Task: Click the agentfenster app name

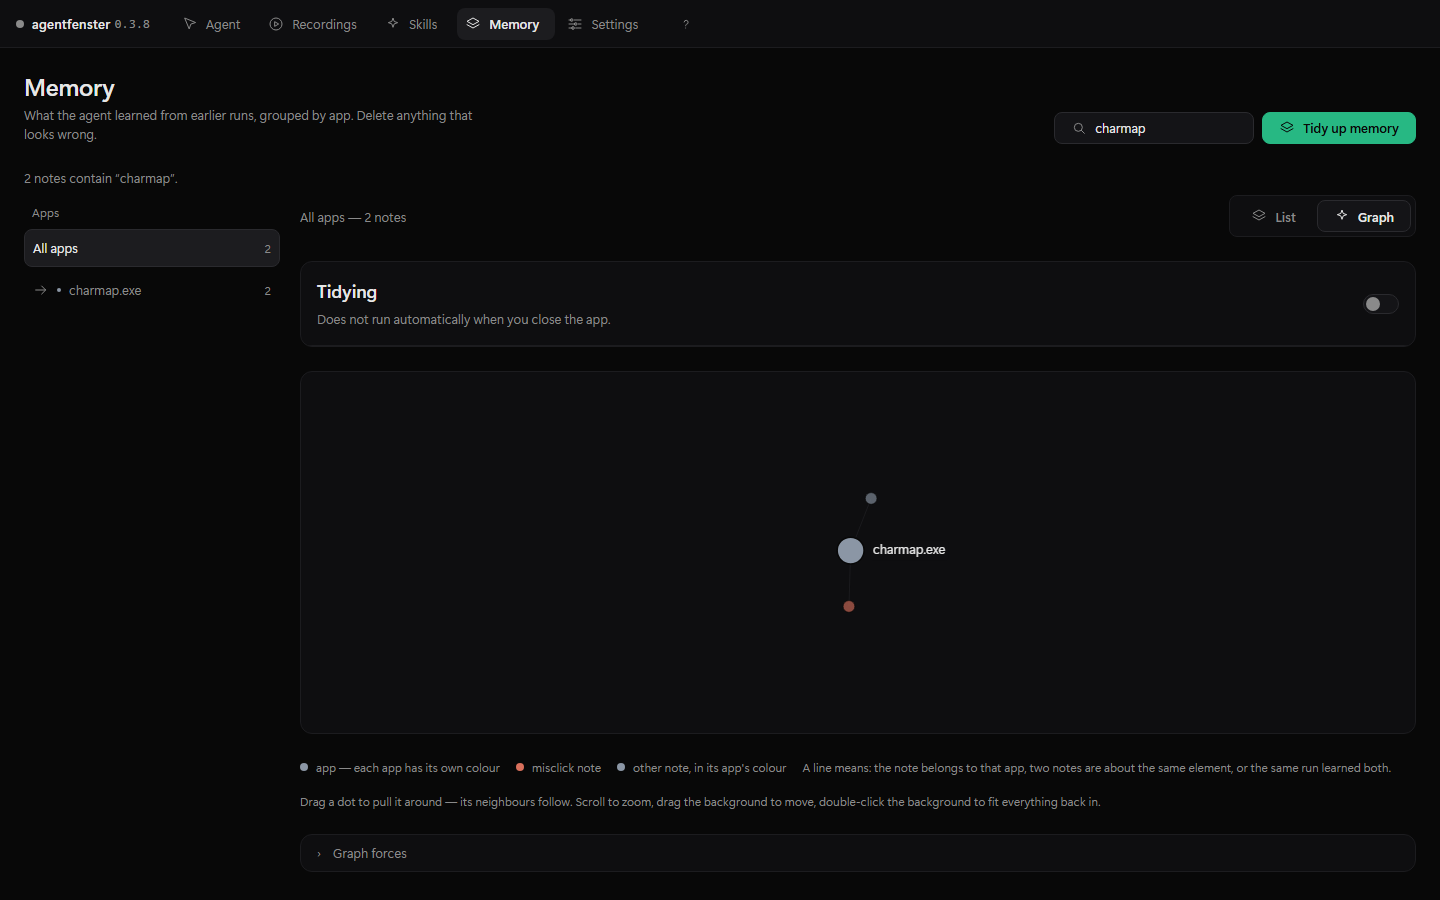Action: click(71, 24)
